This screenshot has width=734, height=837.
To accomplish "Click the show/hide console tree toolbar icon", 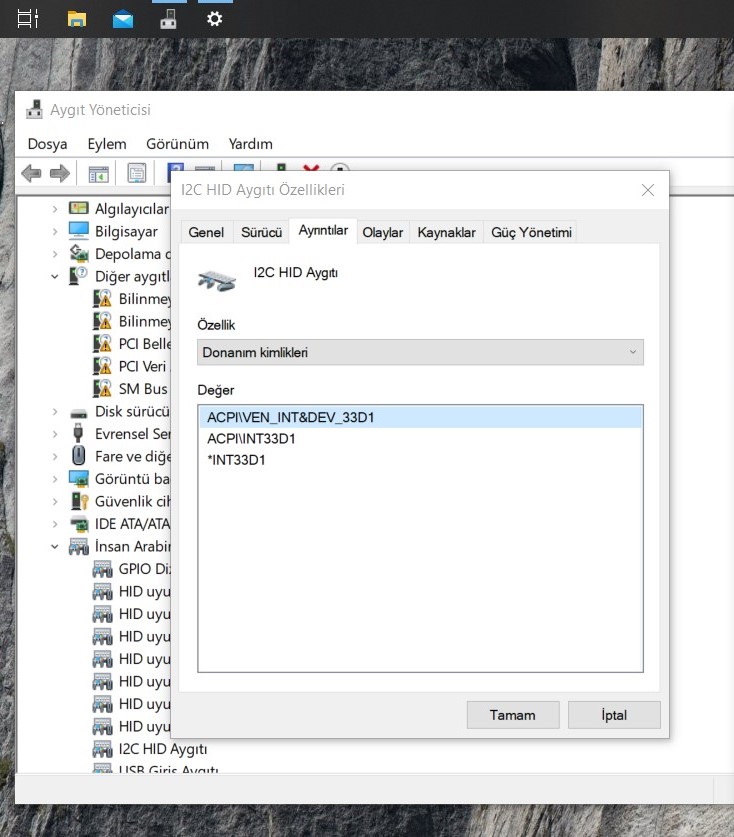I will pos(98,174).
